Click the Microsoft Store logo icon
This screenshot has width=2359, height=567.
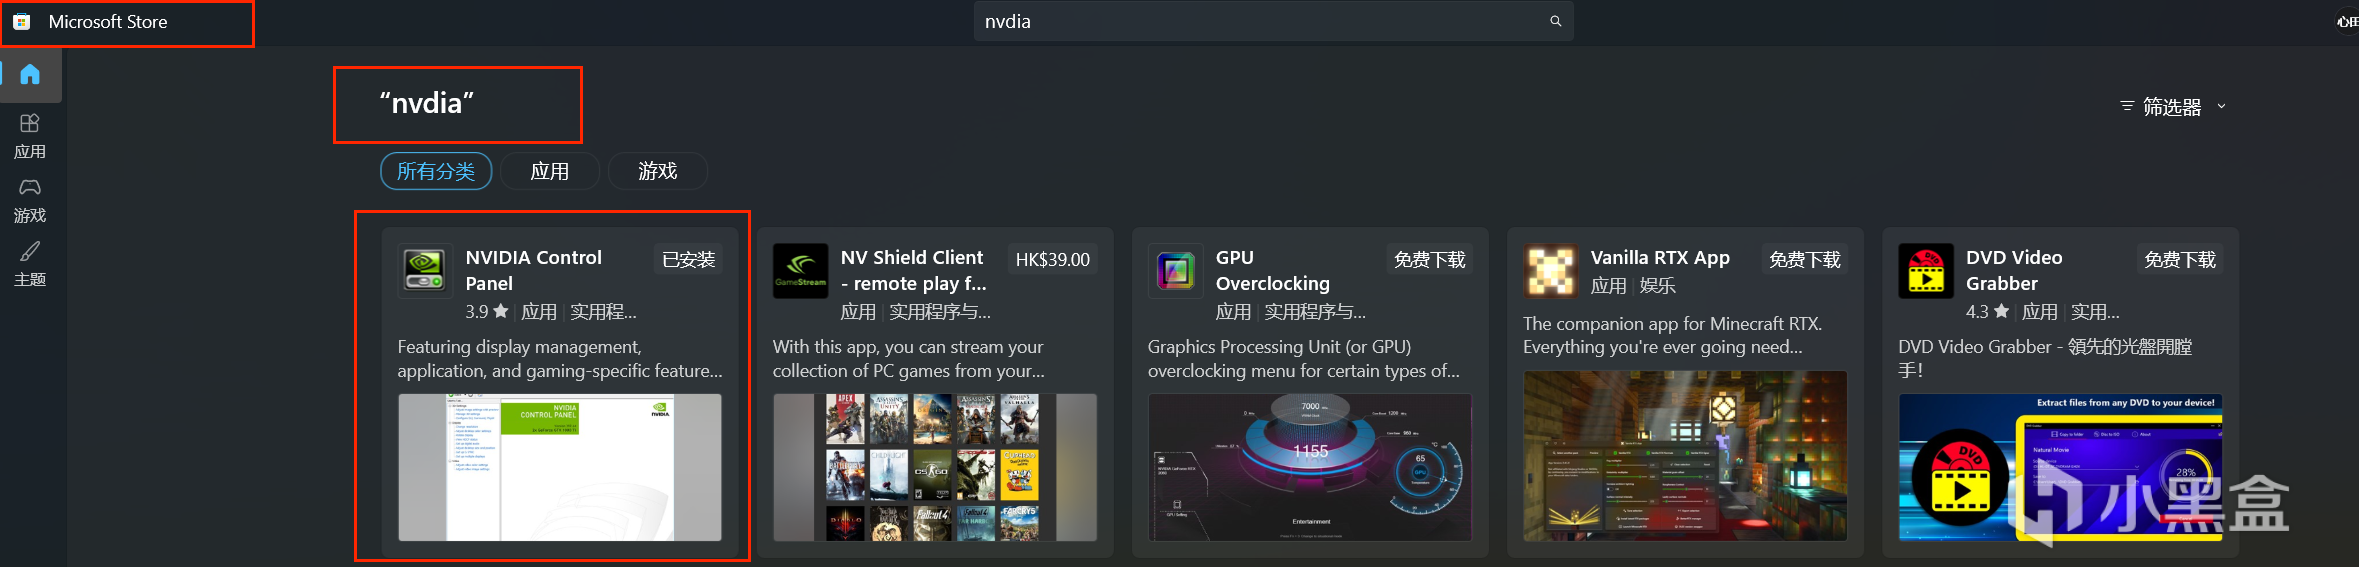(22, 21)
